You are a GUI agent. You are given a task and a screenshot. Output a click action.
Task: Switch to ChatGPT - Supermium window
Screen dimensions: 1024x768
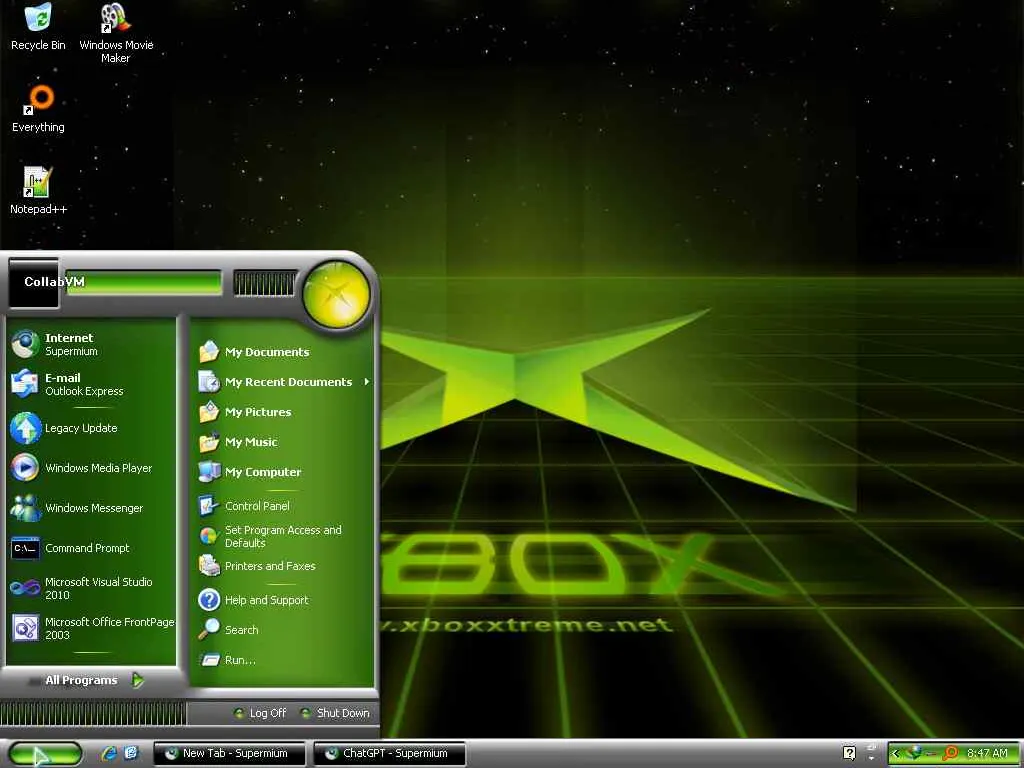click(x=390, y=754)
